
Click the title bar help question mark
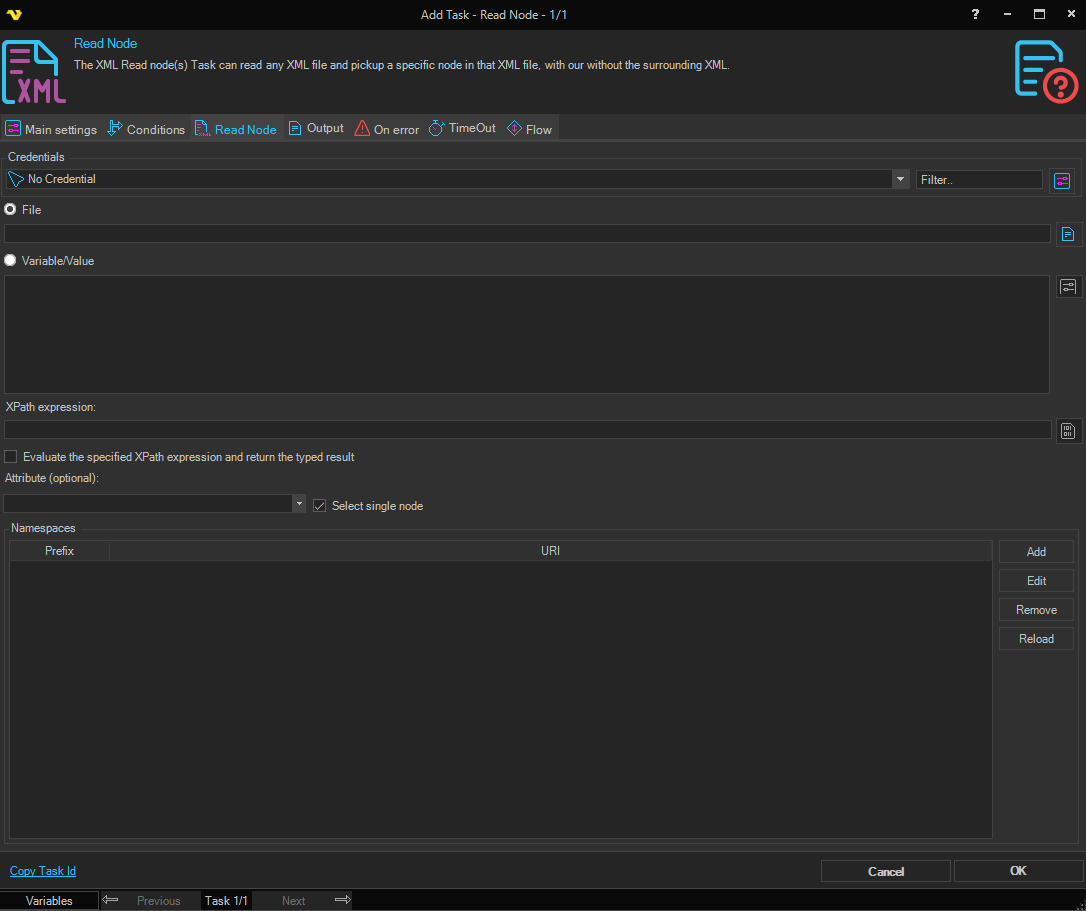click(976, 14)
